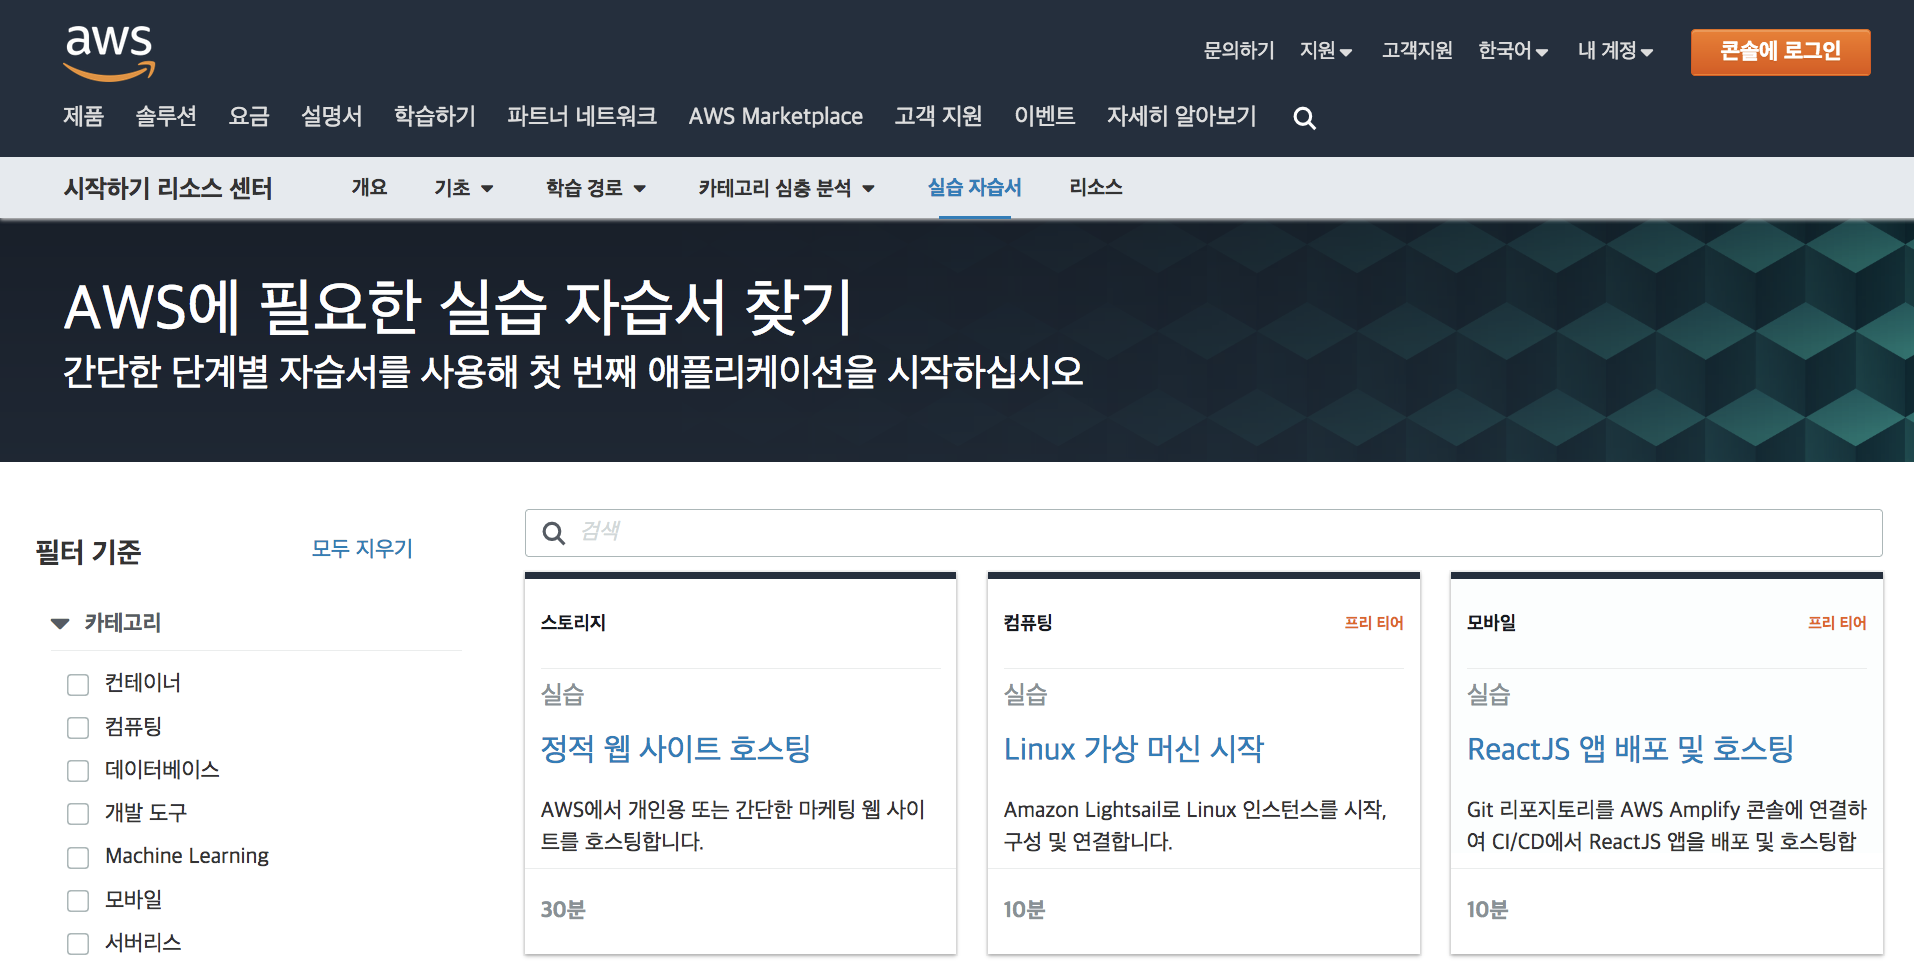The width and height of the screenshot is (1914, 966).
Task: Check the Machine Learning category checkbox
Action: click(78, 857)
